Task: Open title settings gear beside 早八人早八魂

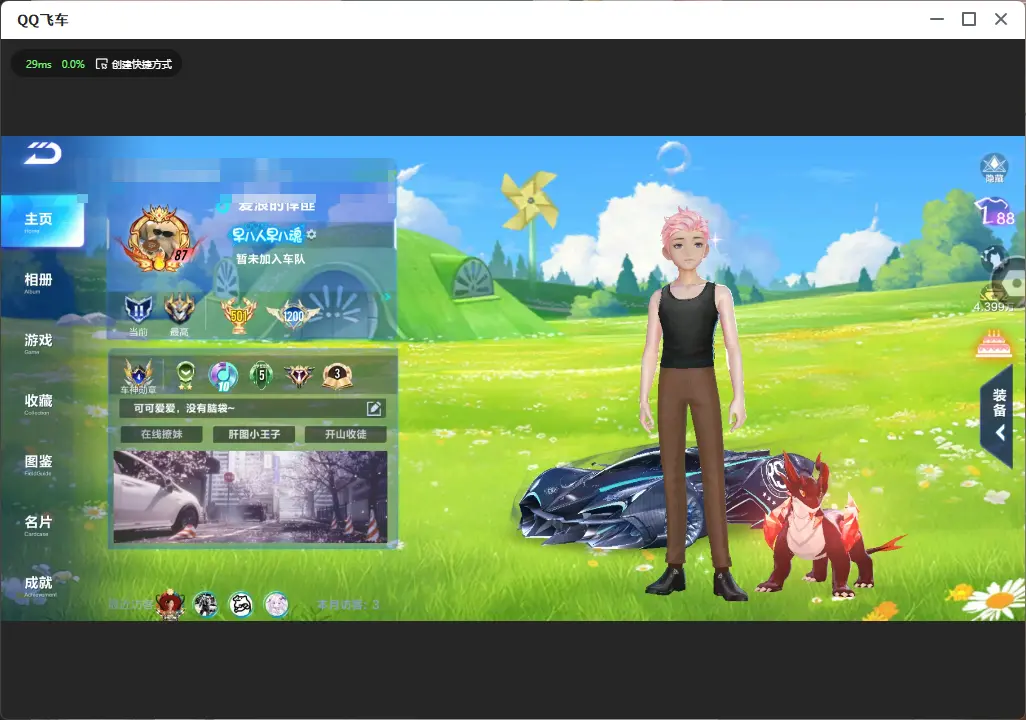Action: pyautogui.click(x=311, y=234)
